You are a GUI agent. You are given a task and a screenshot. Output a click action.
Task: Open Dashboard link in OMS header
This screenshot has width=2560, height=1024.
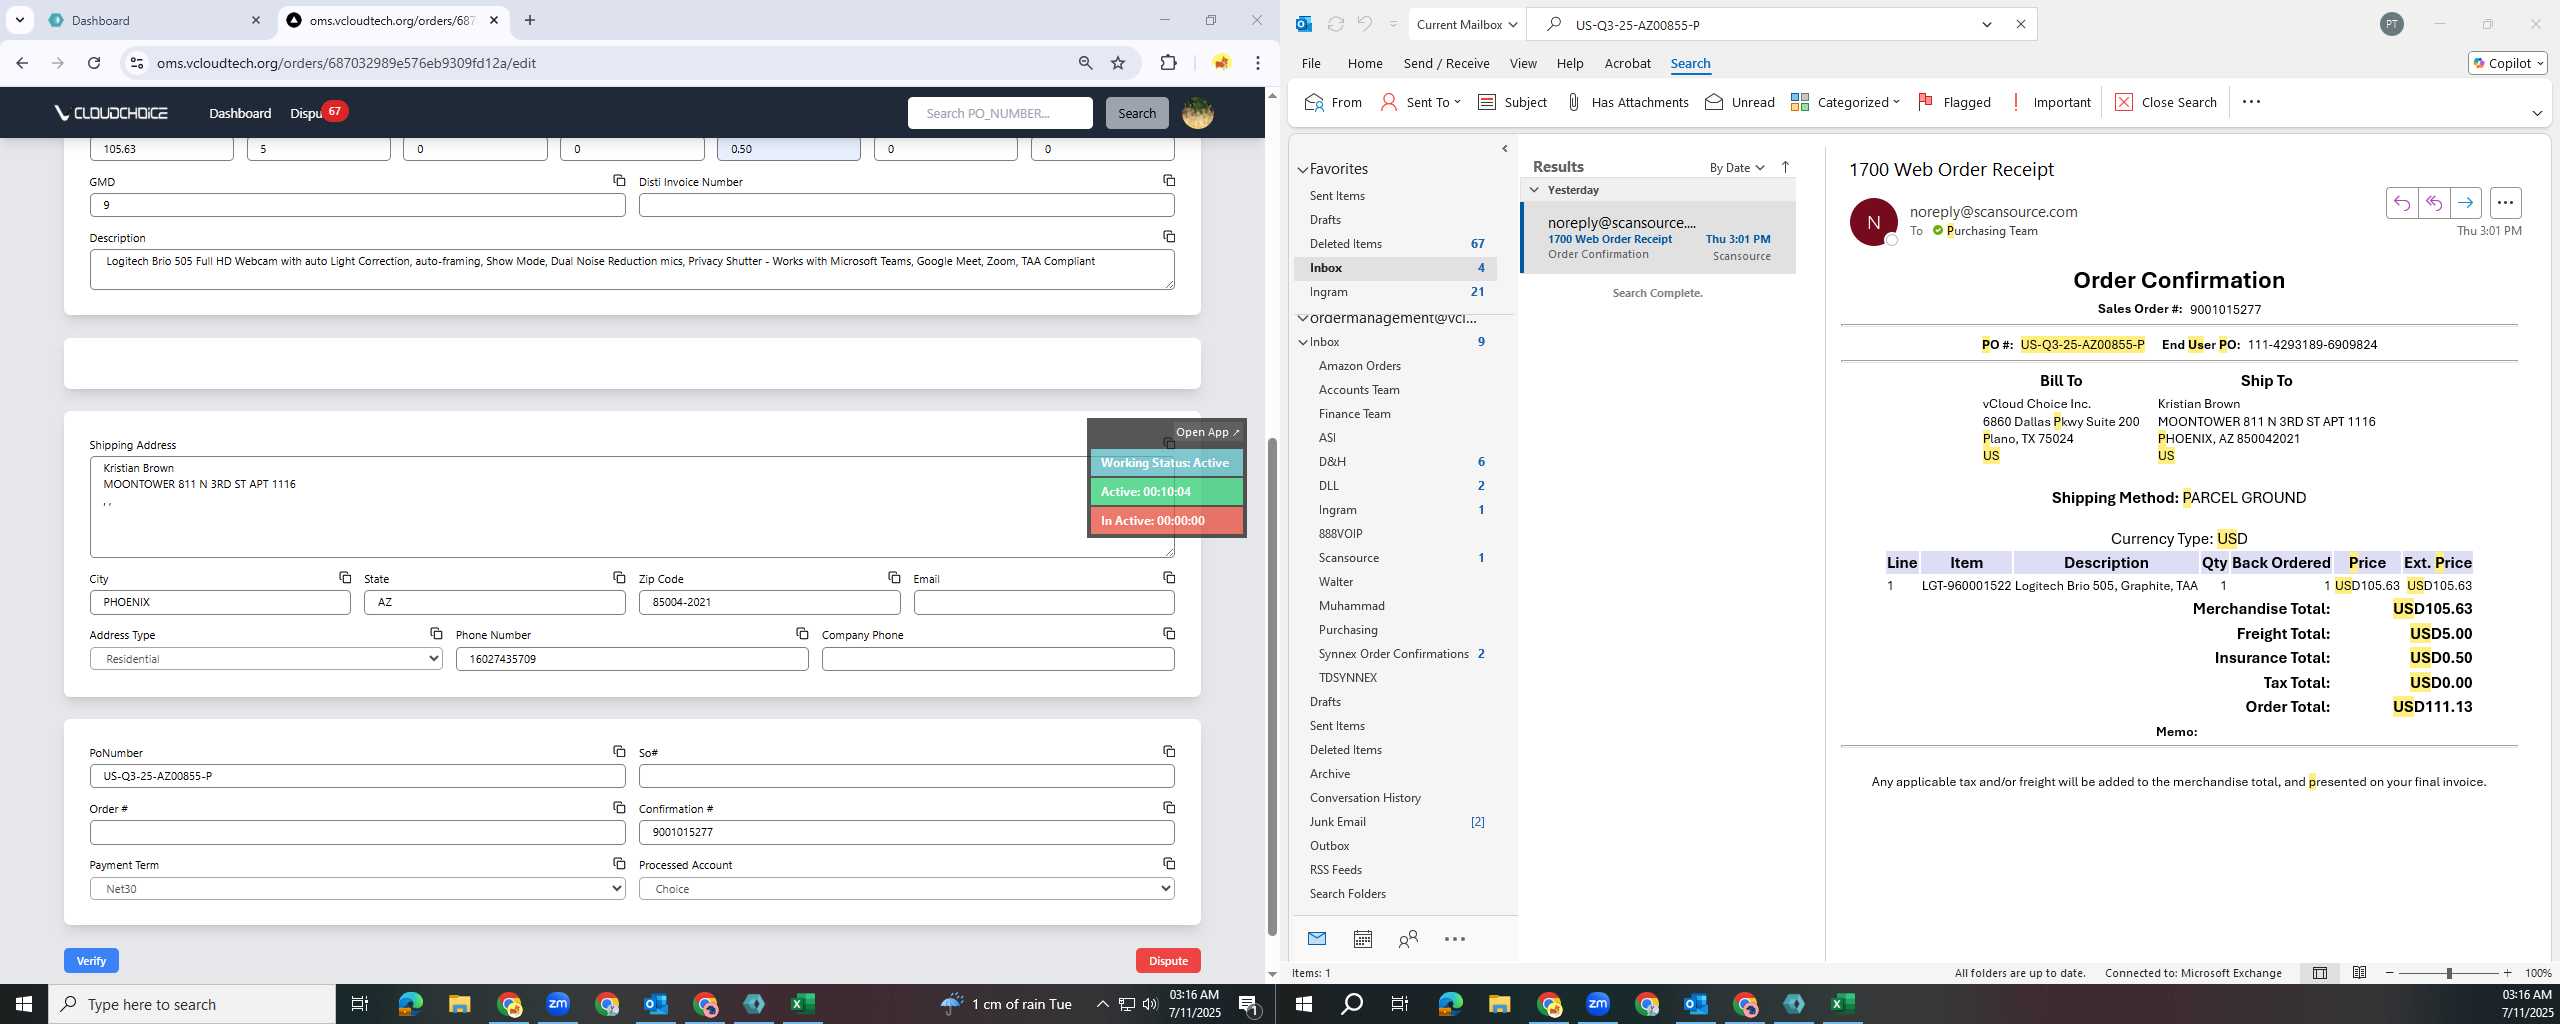coord(240,113)
